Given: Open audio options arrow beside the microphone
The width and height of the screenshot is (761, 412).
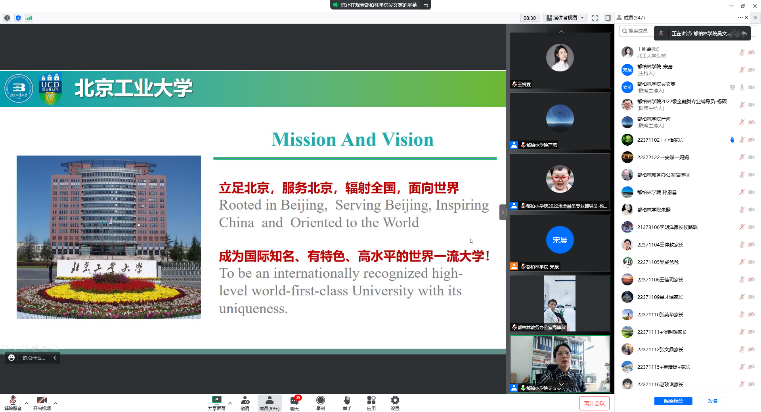Looking at the screenshot, I should point(24,401).
